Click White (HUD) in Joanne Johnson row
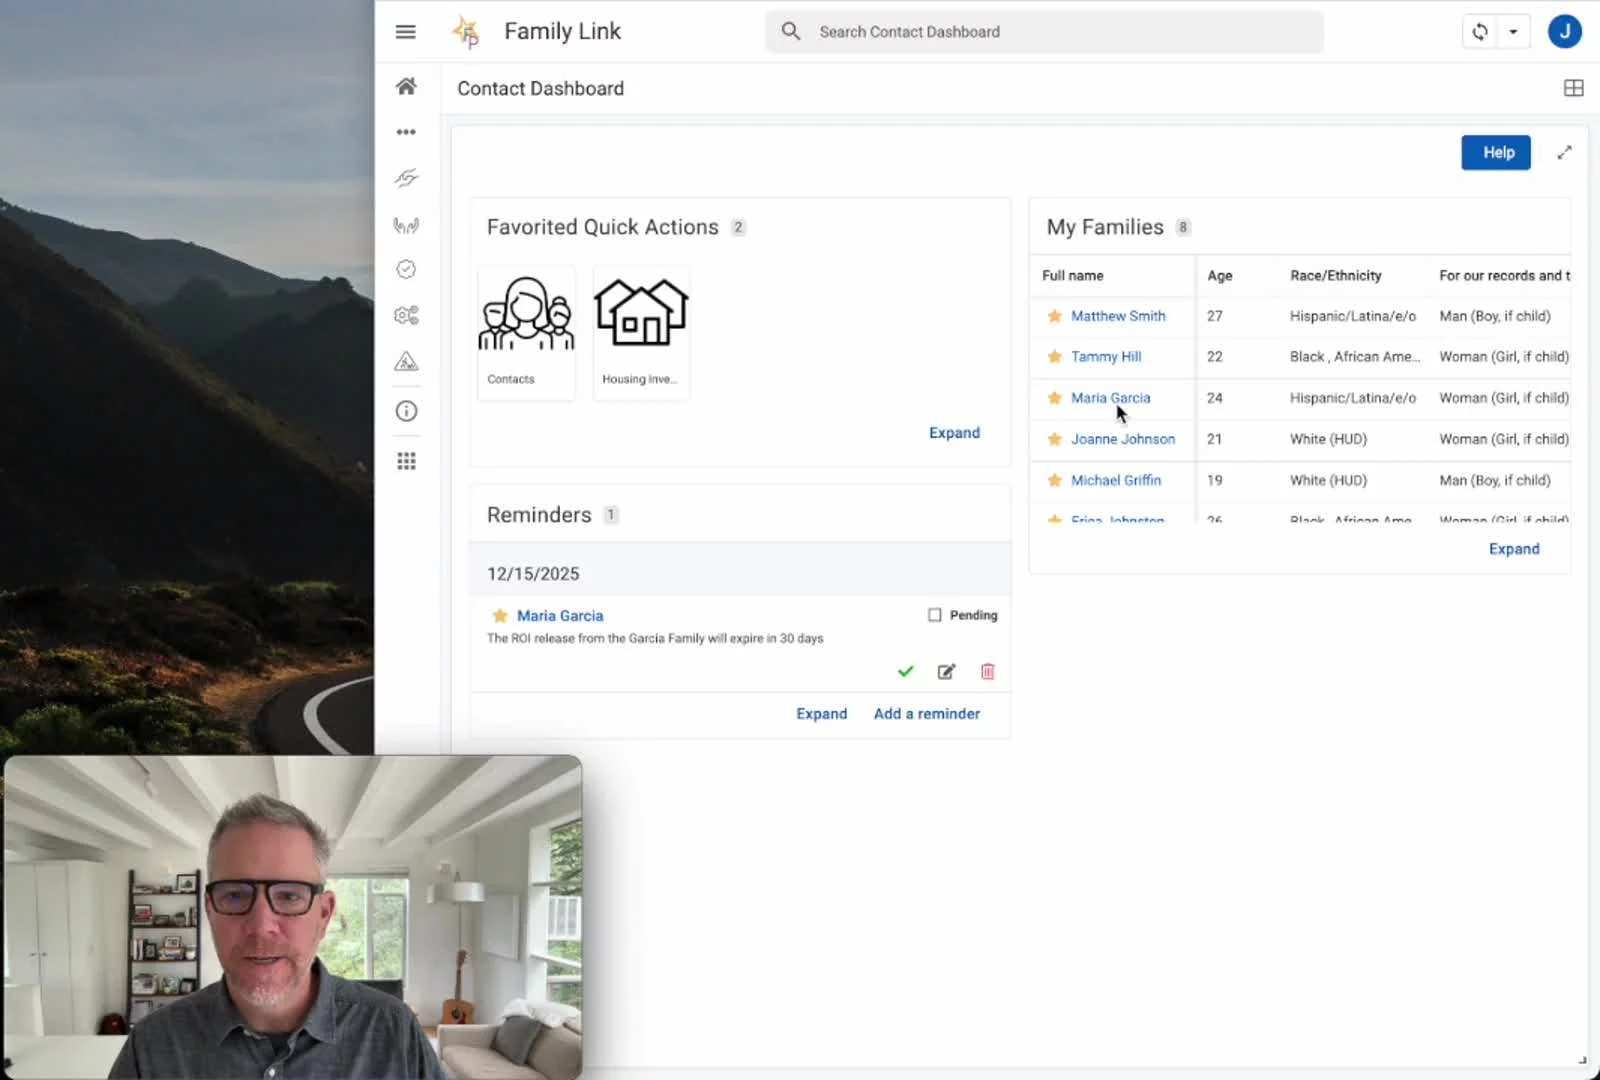Screen dimensions: 1600x1080 (1328, 439)
